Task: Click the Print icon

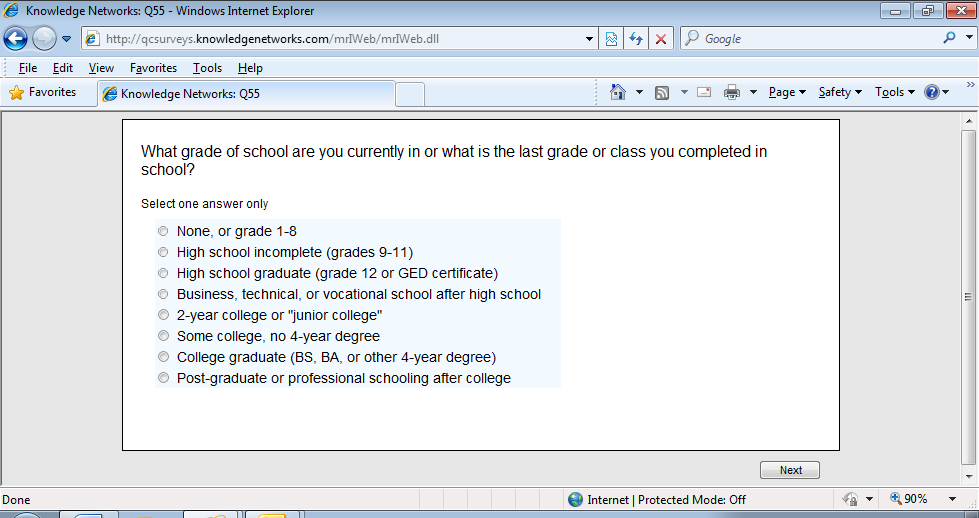Action: click(732, 92)
